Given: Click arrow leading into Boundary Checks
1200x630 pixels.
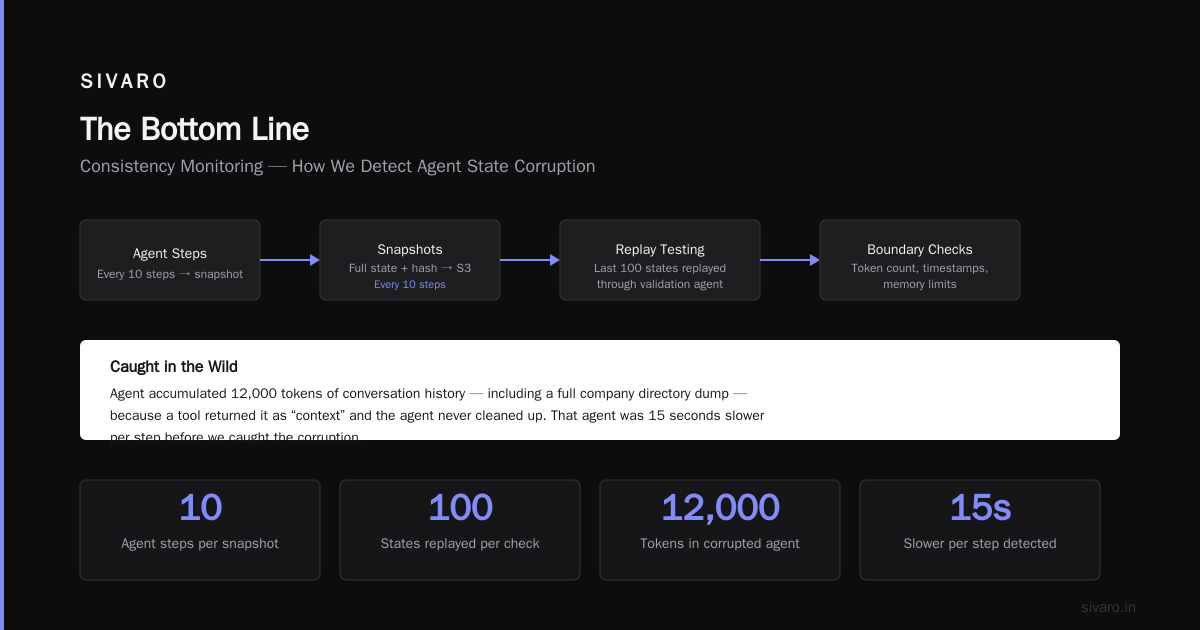Looking at the screenshot, I should (x=790, y=260).
